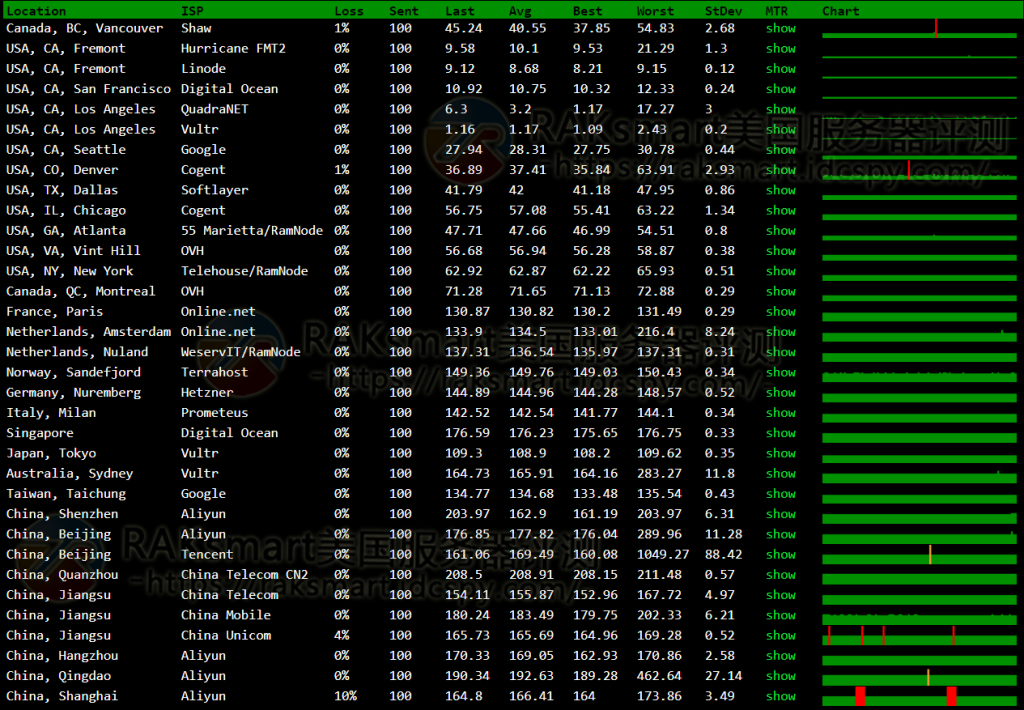
Task: Open MTR show link for Vancouver Shaw
Action: click(780, 28)
